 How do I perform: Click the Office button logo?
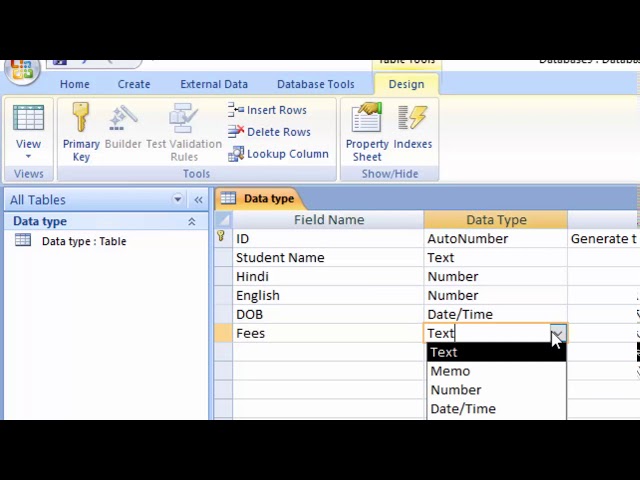(x=22, y=71)
